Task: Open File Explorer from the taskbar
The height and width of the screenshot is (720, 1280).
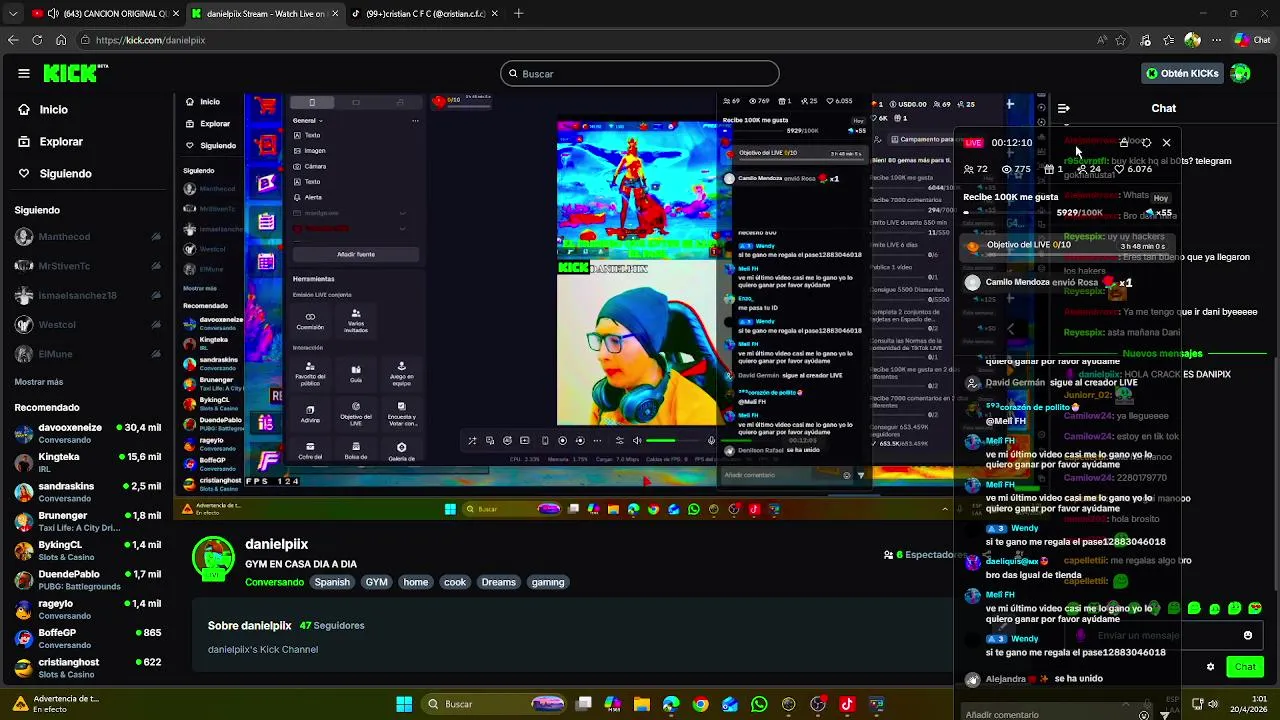Action: 641,704
